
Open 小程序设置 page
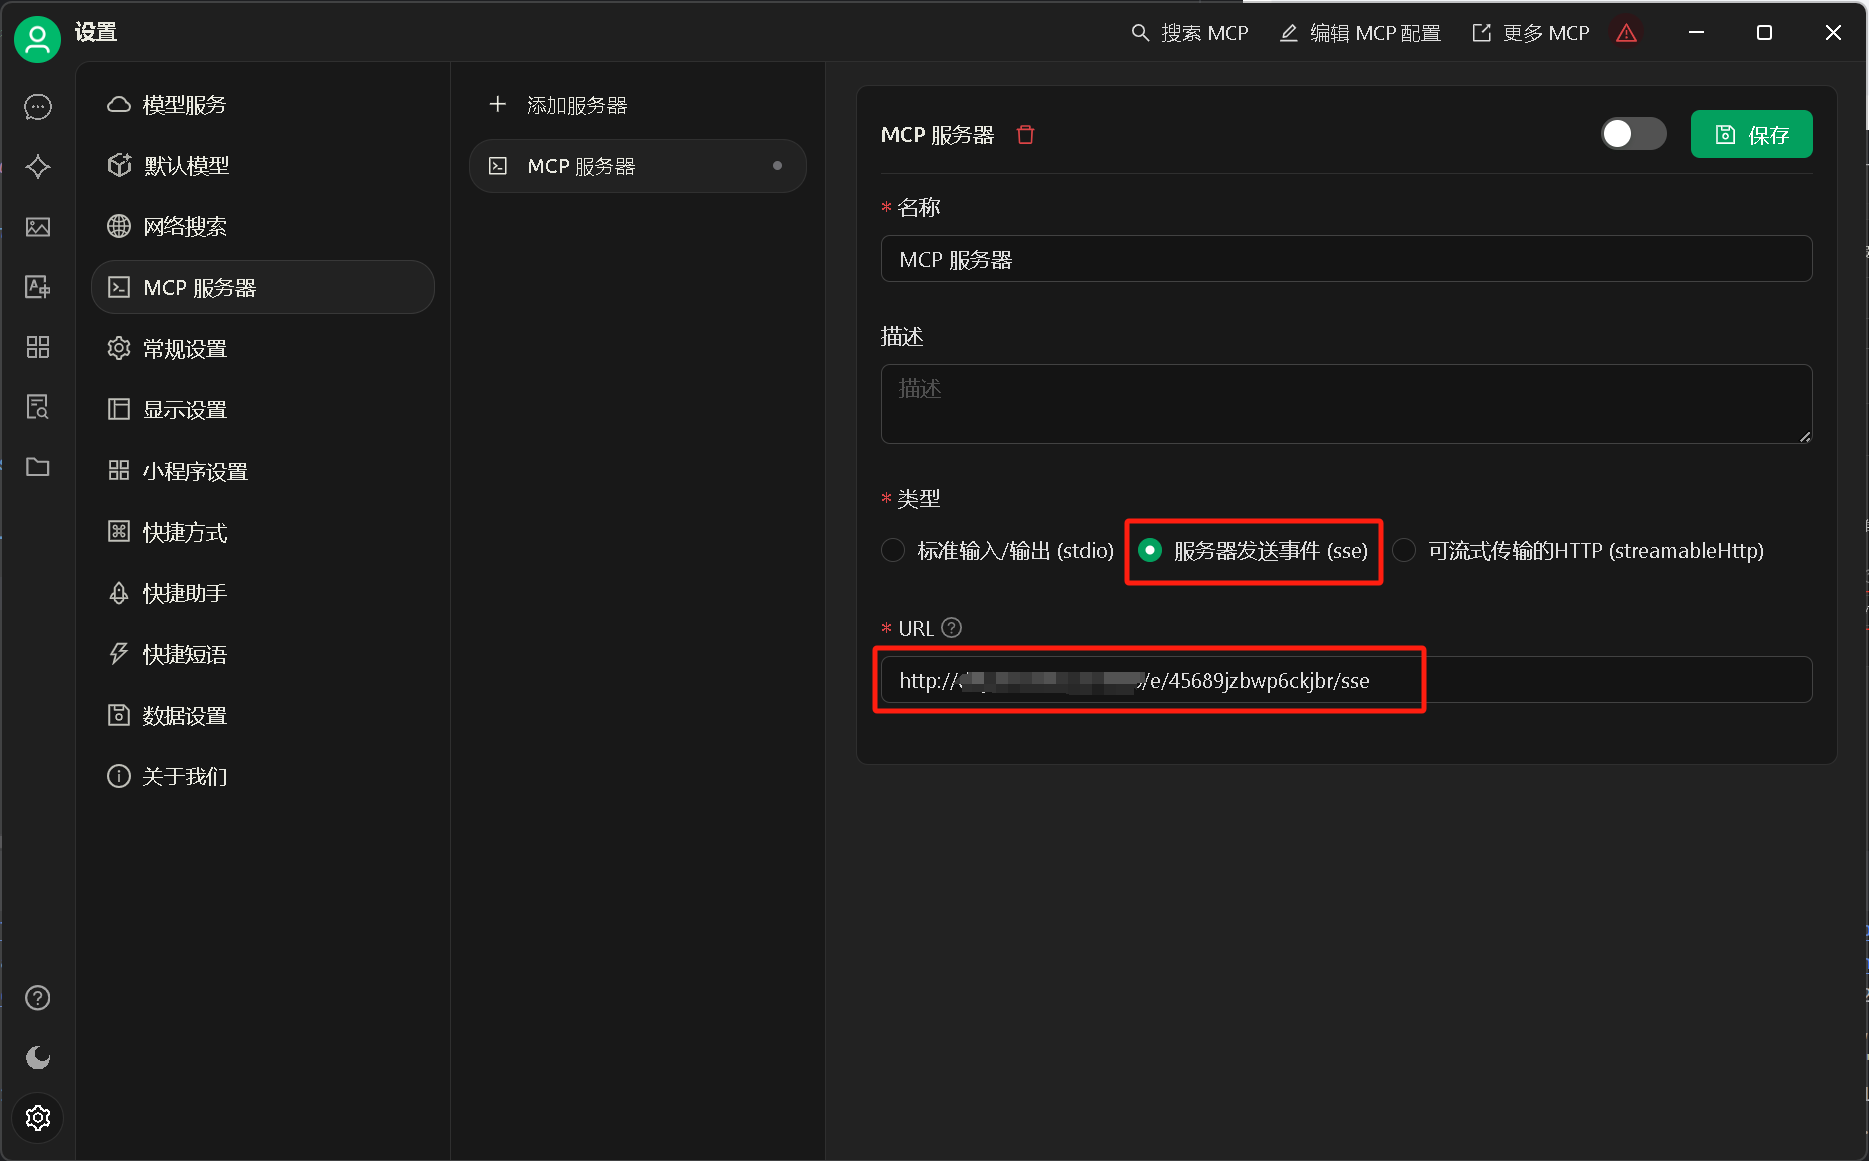coord(262,471)
